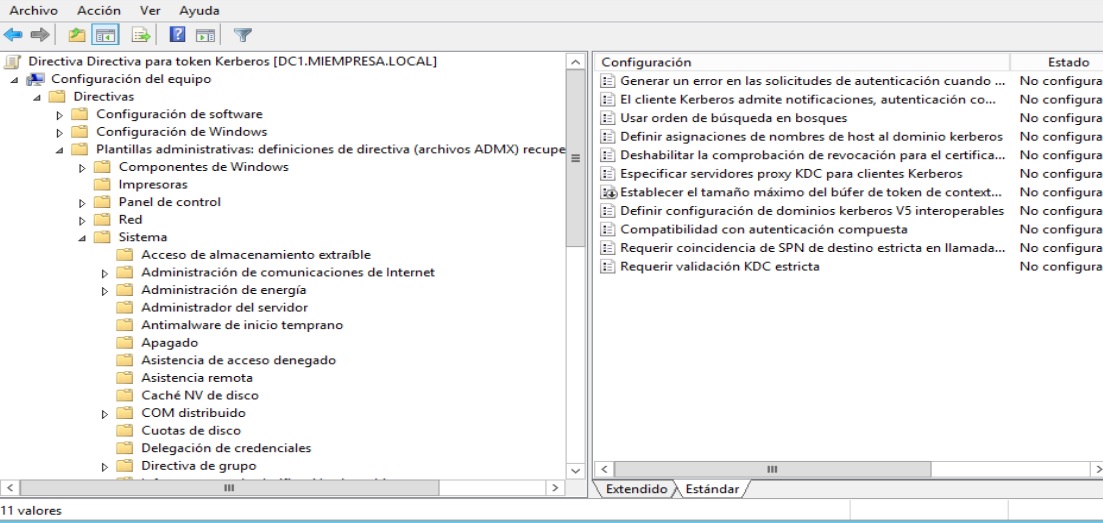Expand Configuración de software node
Screen dimensions: 1103x523
[60, 115]
